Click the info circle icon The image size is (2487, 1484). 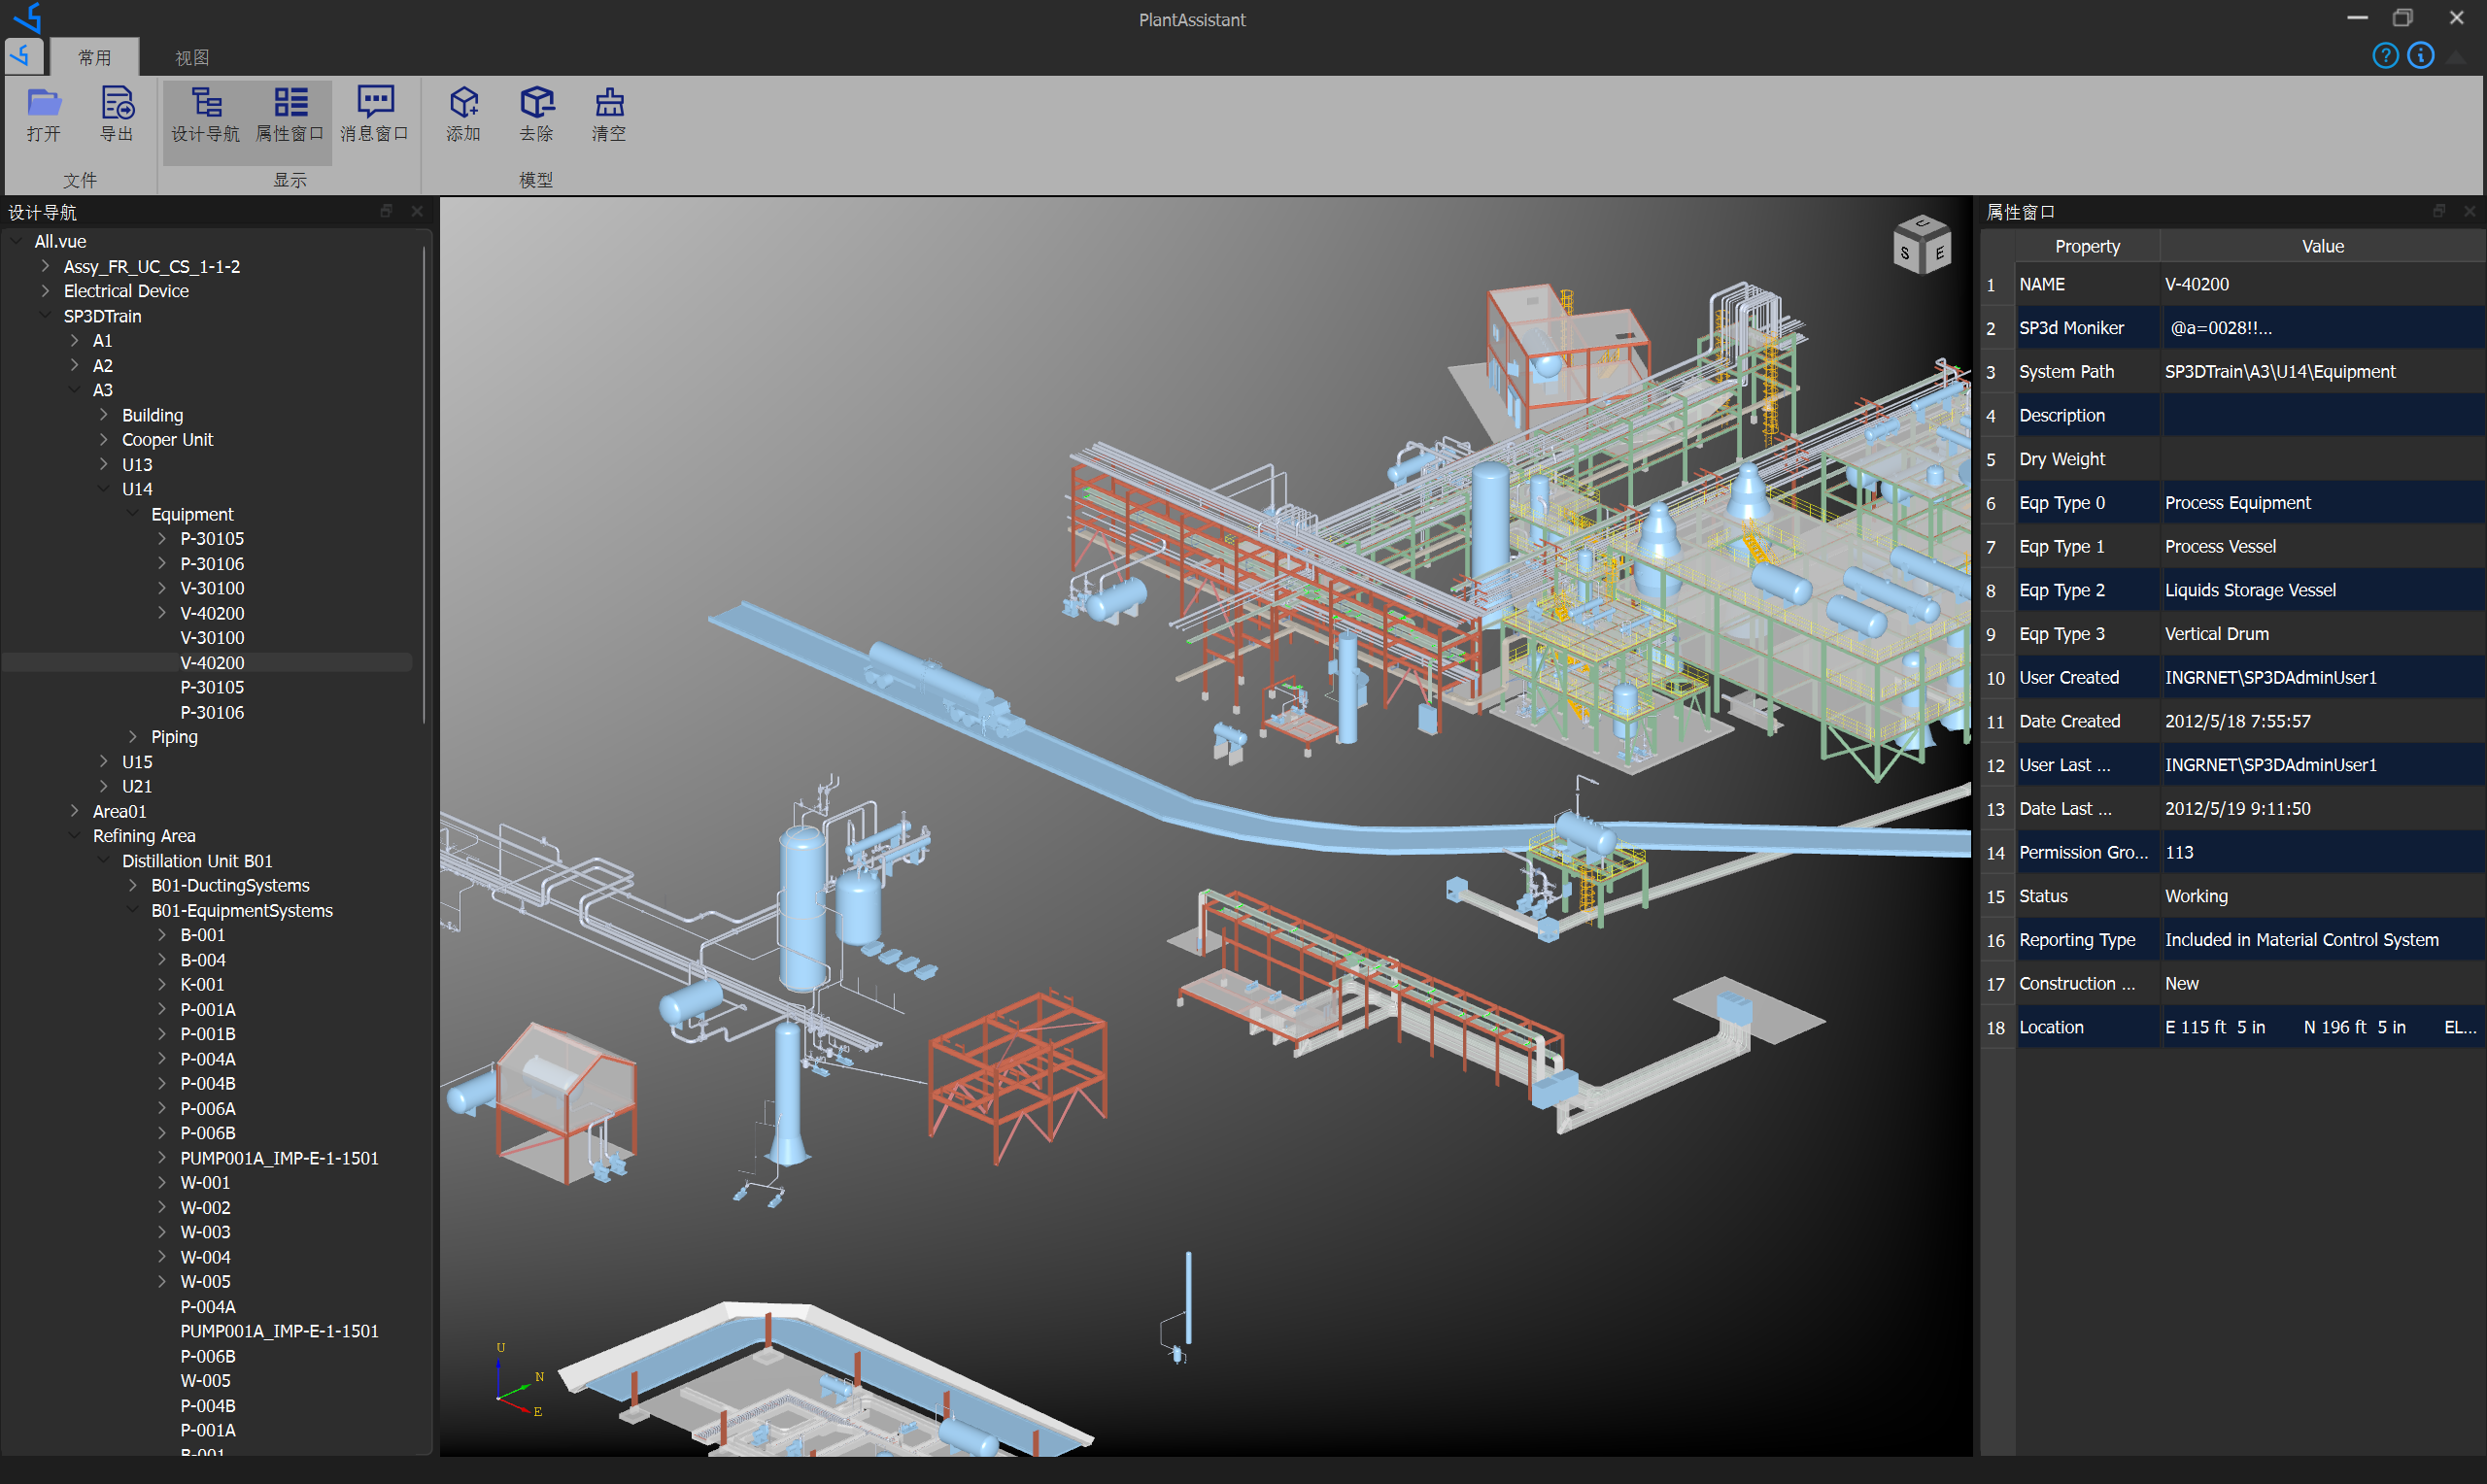[2420, 56]
